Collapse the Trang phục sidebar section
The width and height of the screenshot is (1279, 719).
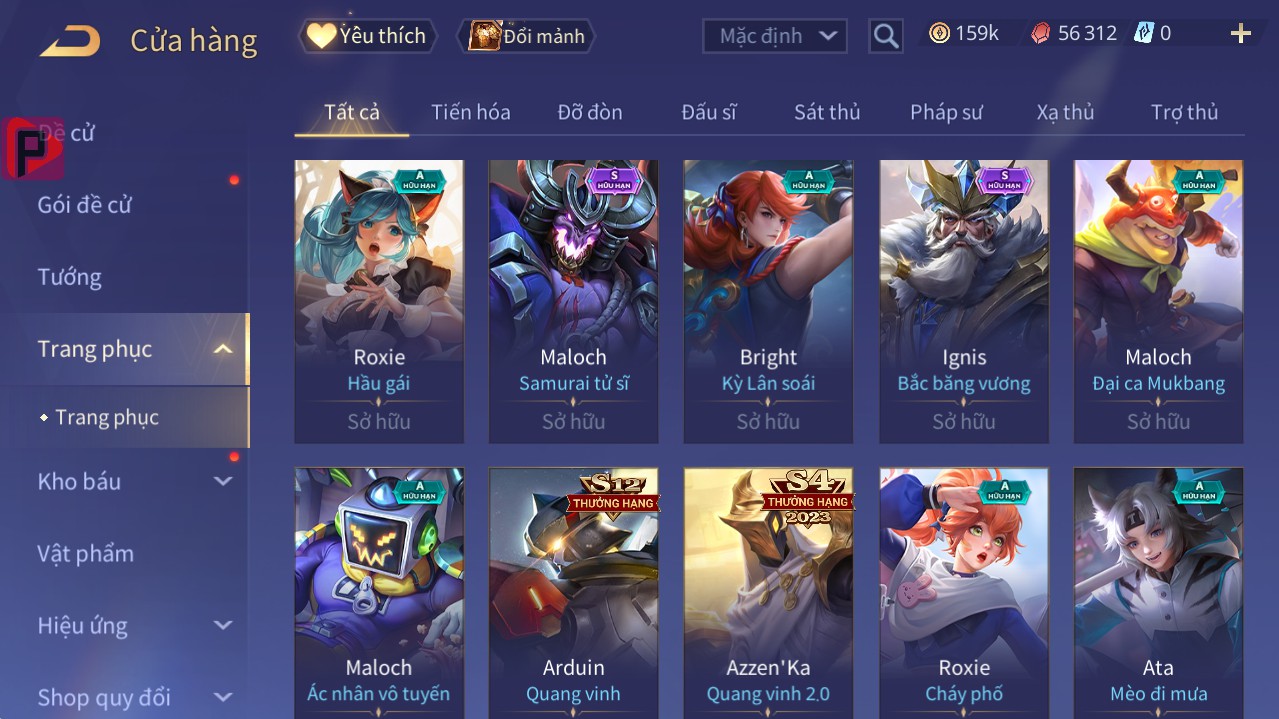click(223, 349)
